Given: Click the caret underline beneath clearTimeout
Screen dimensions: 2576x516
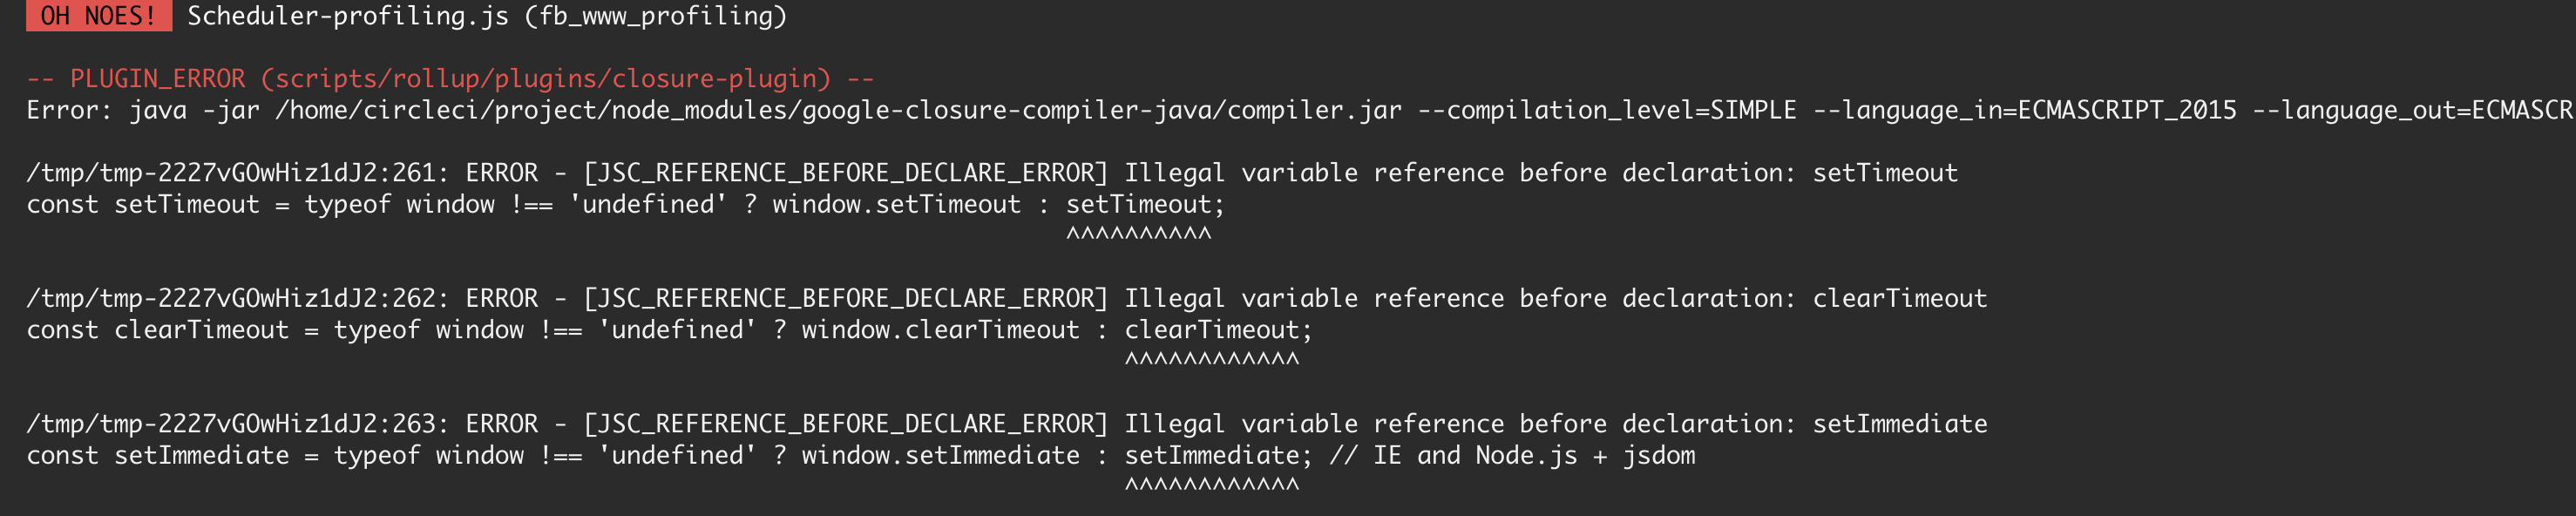Looking at the screenshot, I should (x=1211, y=360).
